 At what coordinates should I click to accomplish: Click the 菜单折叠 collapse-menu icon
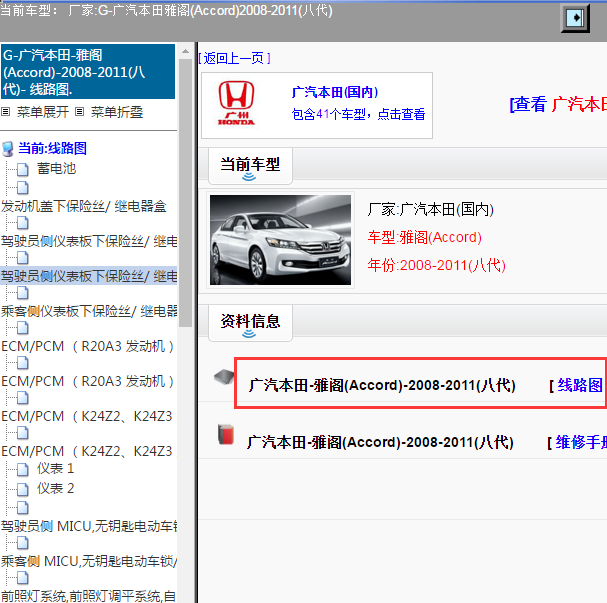click(x=79, y=112)
